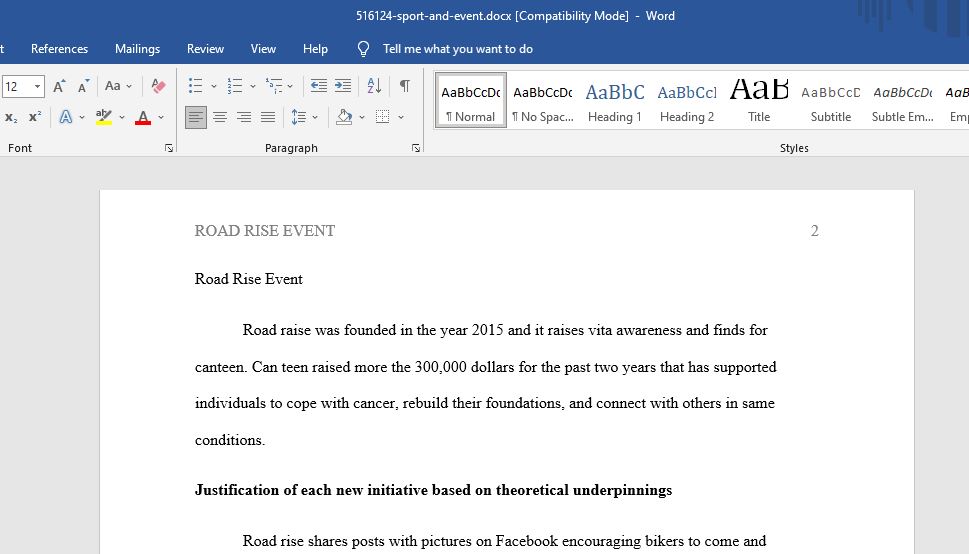
Task: Expand text effects dropdown arrow
Action: (82, 117)
